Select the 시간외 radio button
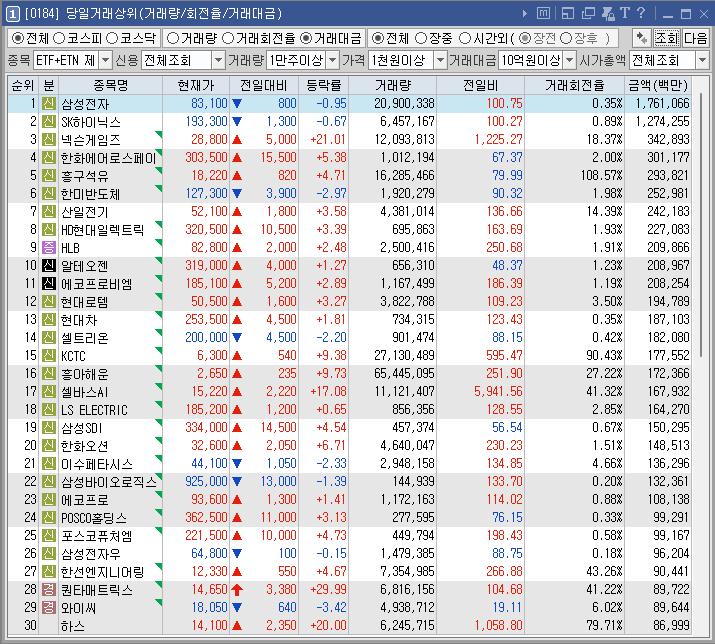Screen dimensions: 715x644 (x=465, y=38)
